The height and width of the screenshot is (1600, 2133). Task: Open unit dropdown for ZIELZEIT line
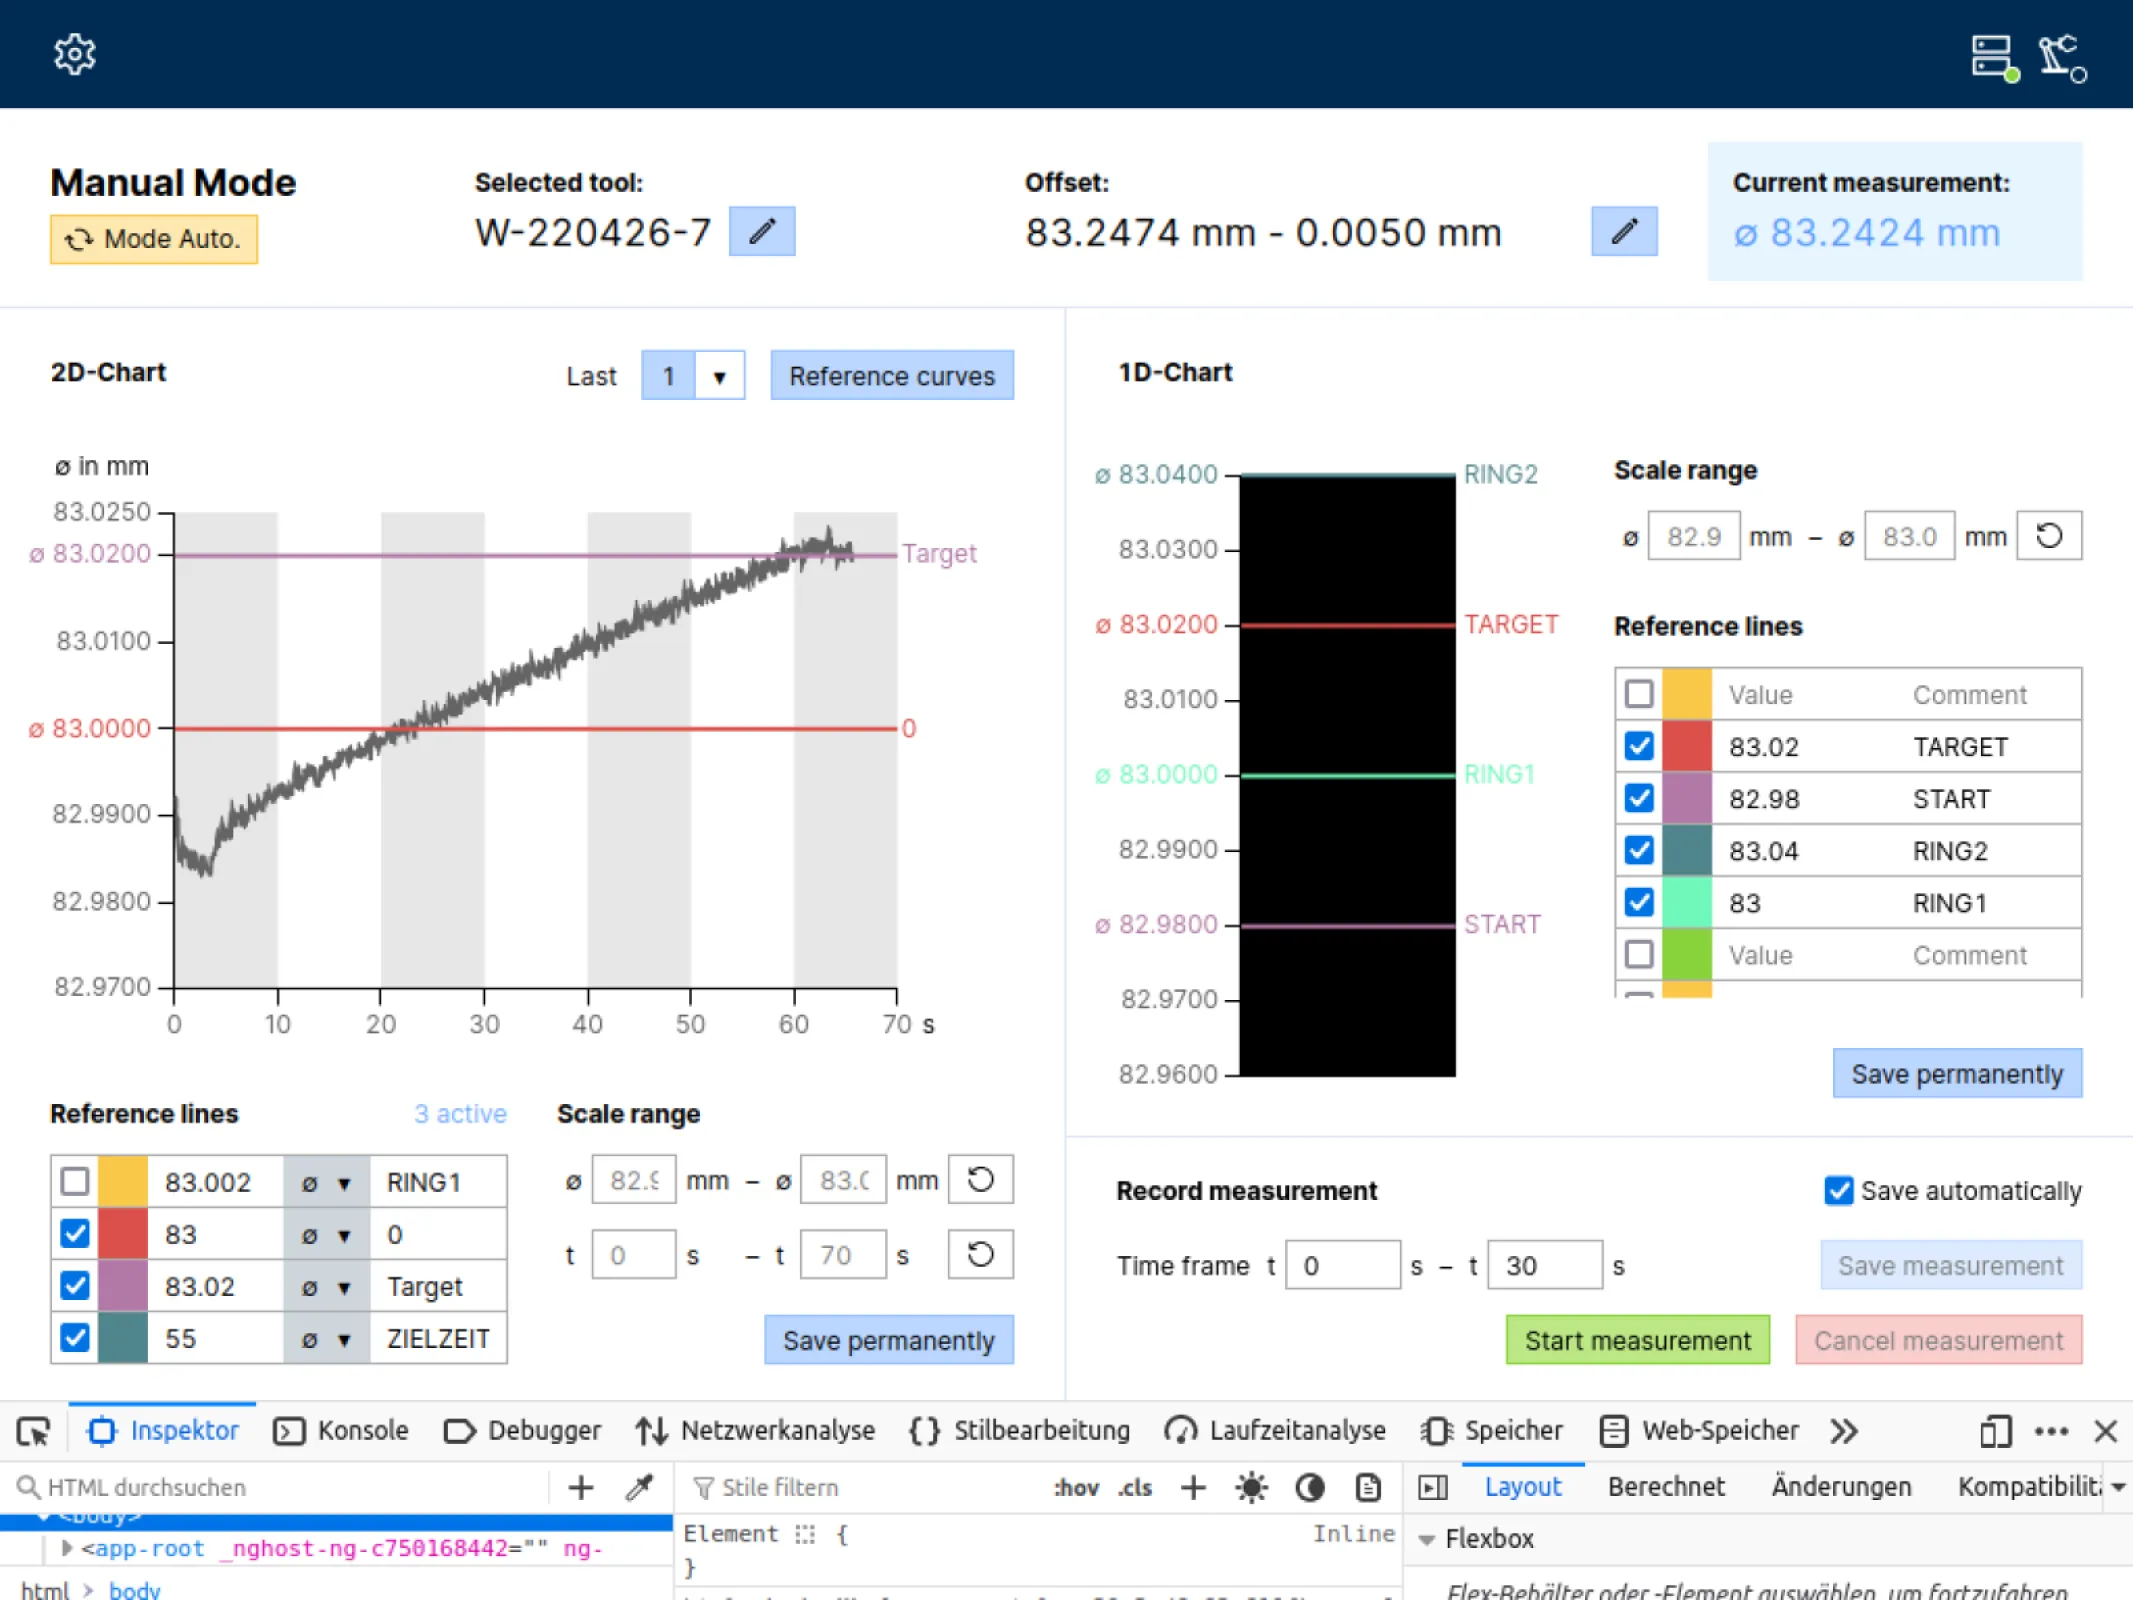(x=327, y=1339)
